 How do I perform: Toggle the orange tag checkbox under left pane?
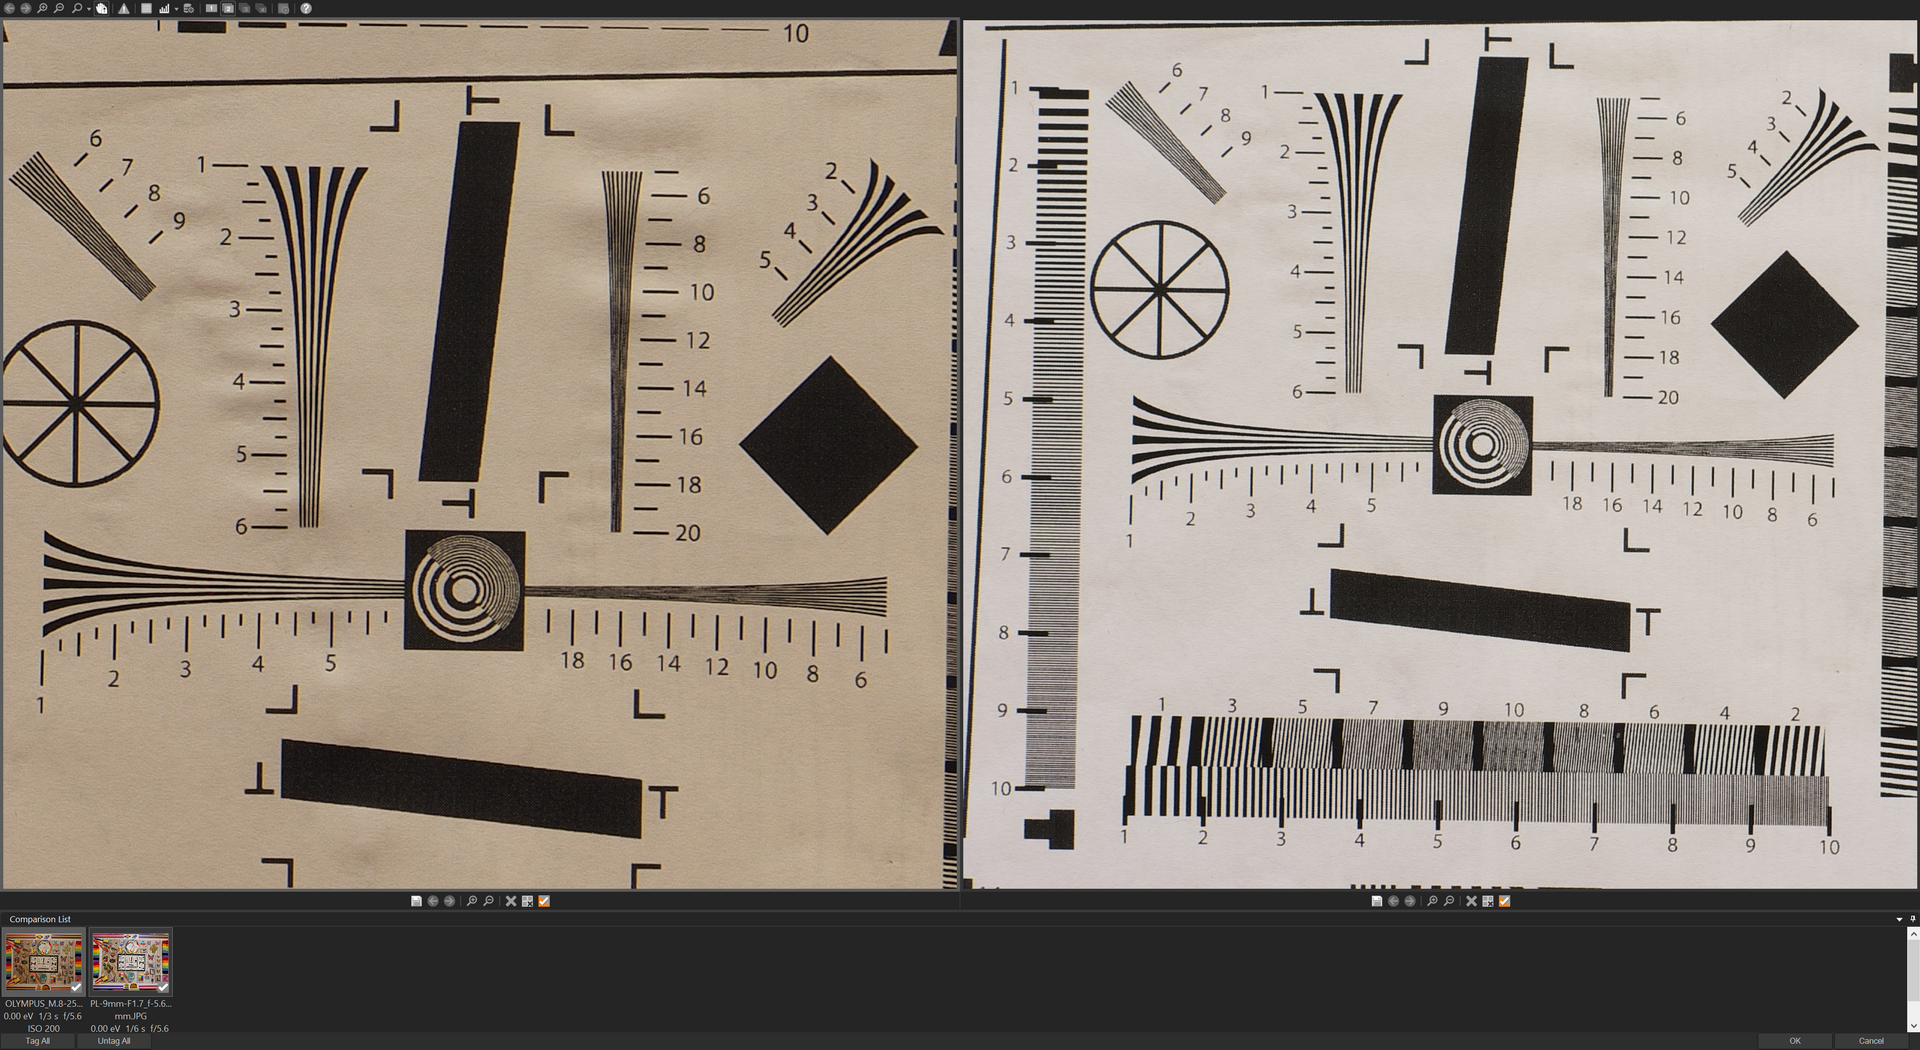[x=544, y=901]
